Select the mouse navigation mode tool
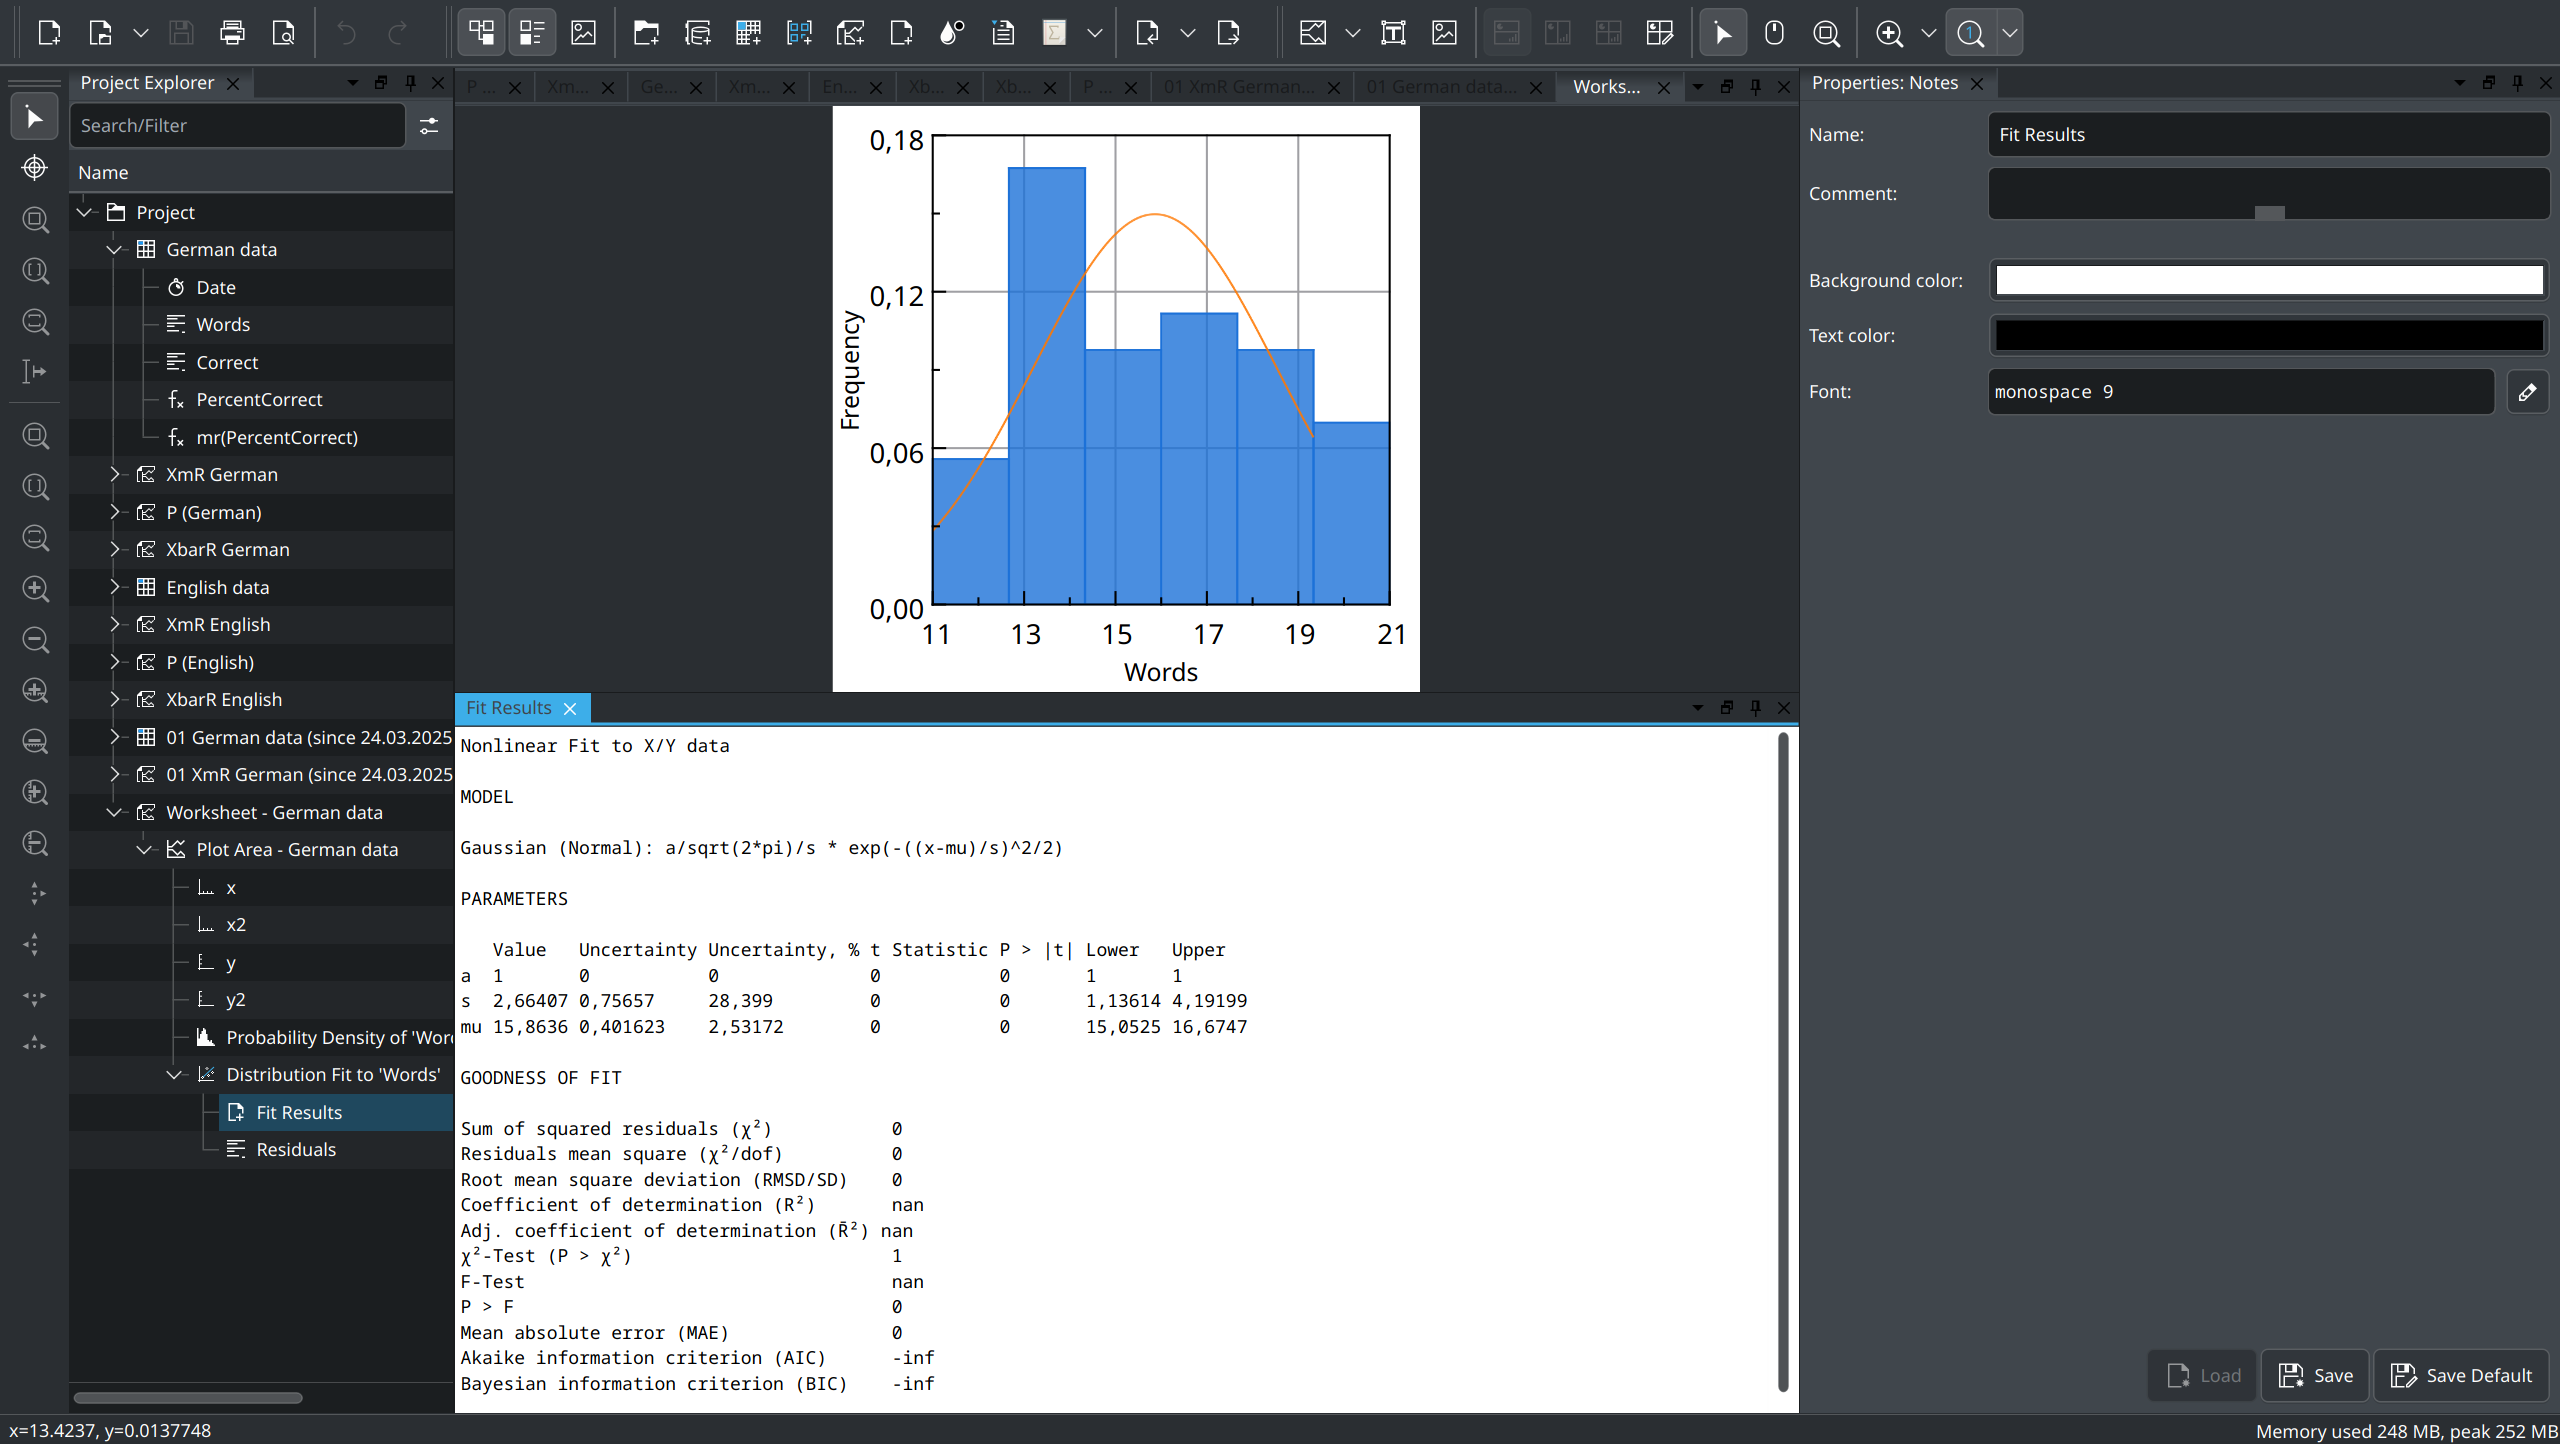2560x1444 pixels. [x=1775, y=32]
